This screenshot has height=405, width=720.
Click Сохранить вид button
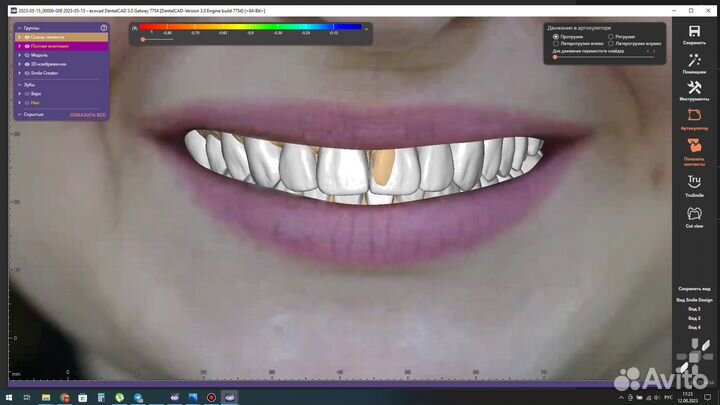[x=694, y=288]
